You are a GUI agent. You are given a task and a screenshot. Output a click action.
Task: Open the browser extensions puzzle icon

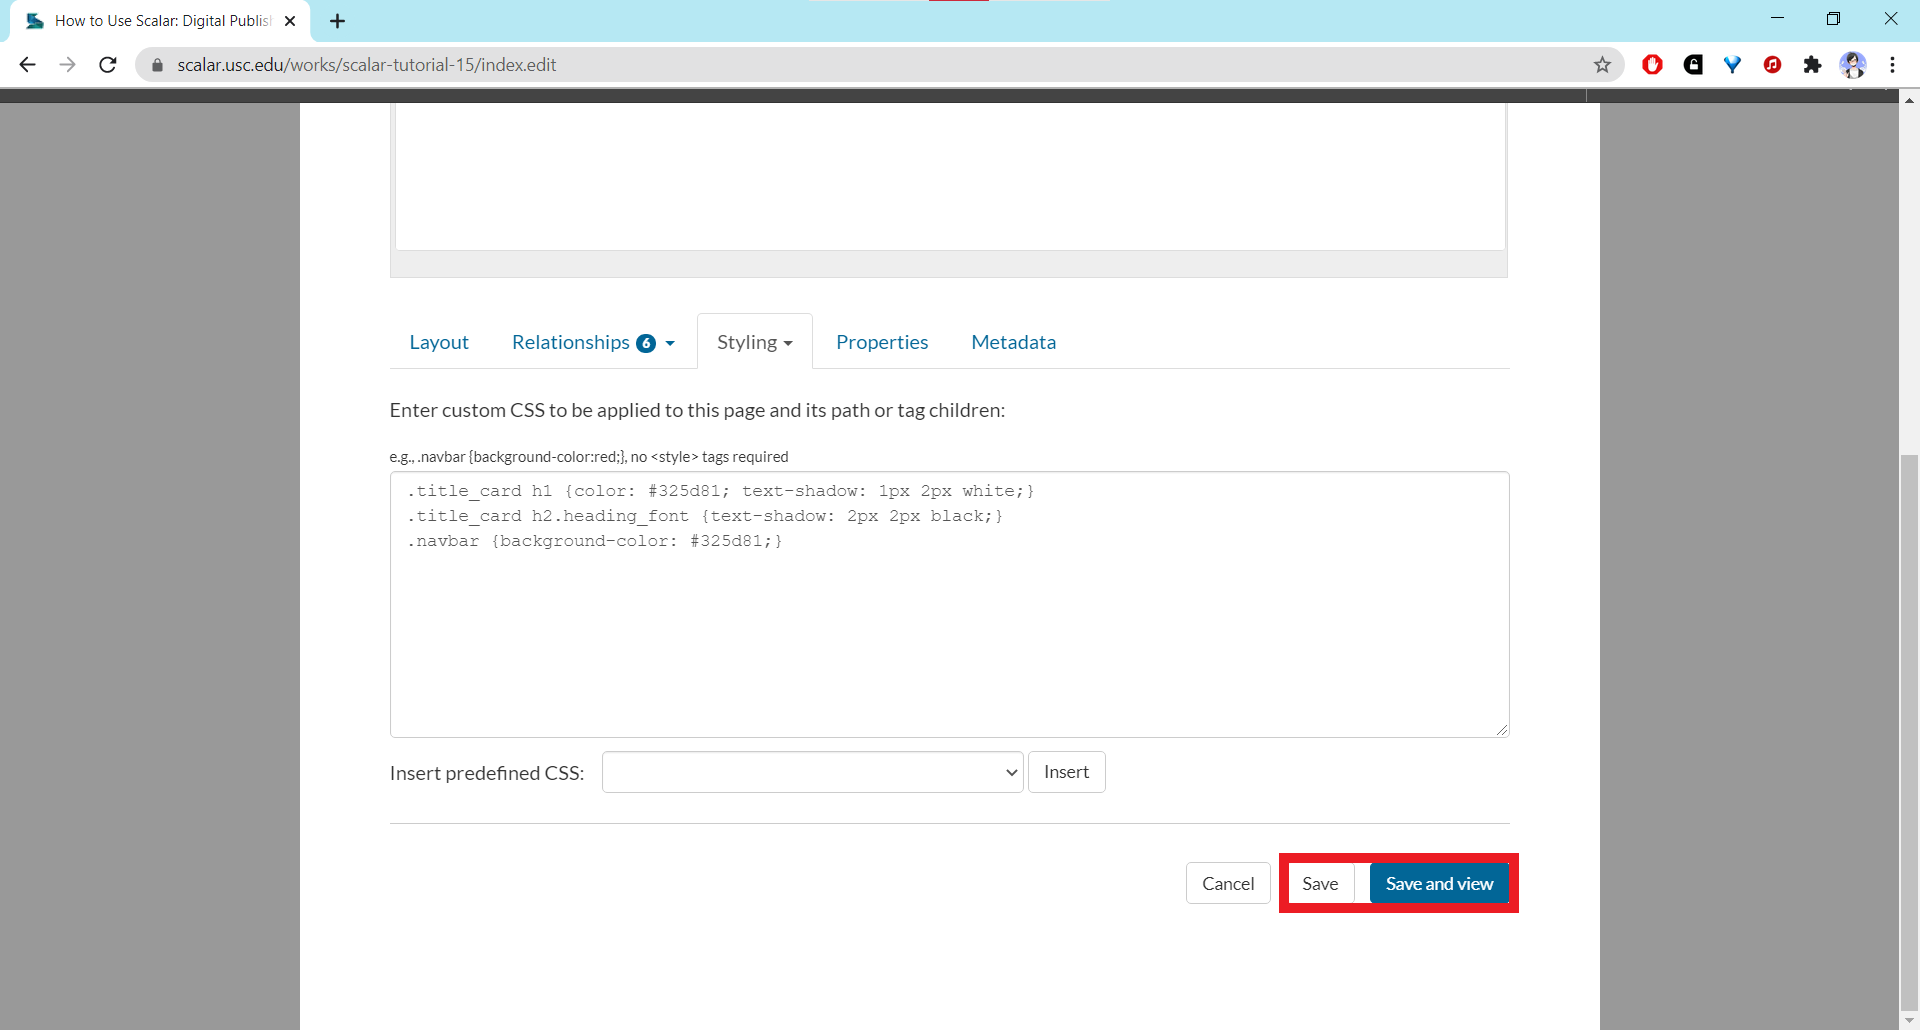1812,65
